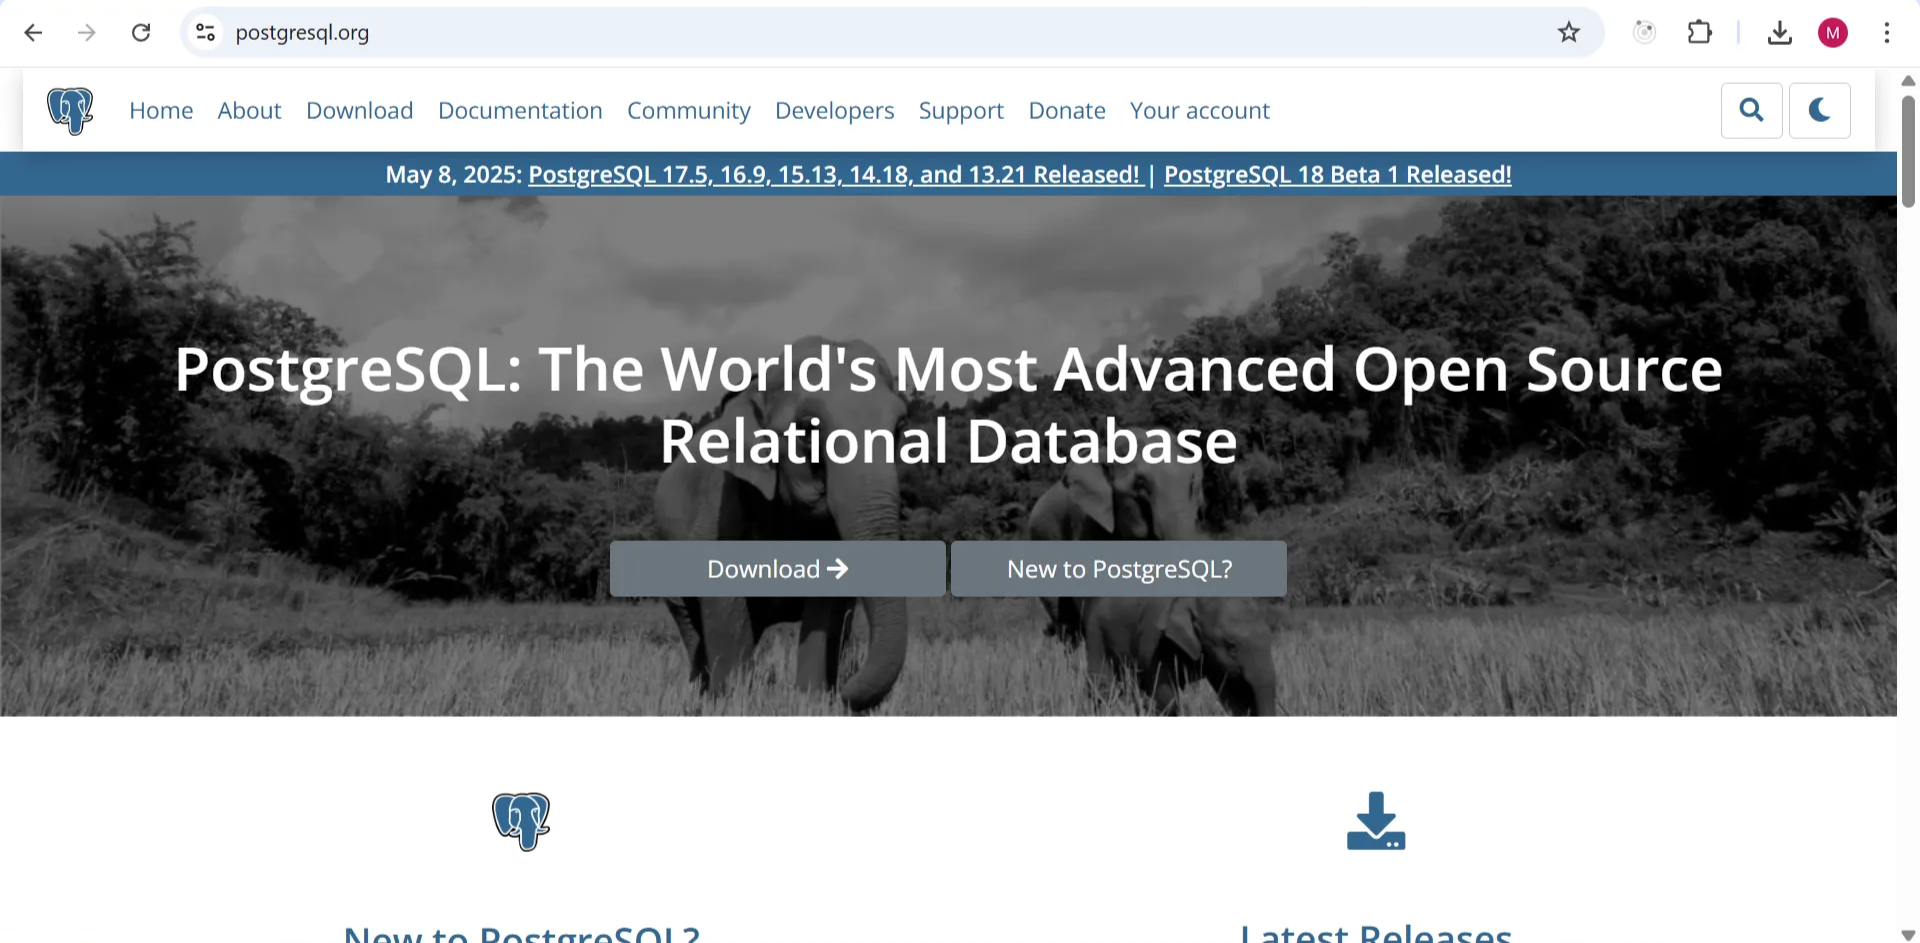Screen dimensions: 1920x943
Task: Open the Support nav item
Action: coord(961,110)
